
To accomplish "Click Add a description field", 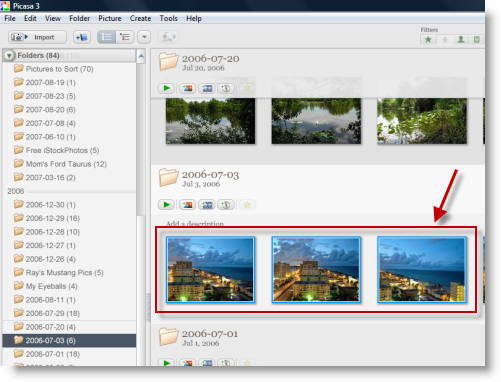I will click(x=195, y=223).
